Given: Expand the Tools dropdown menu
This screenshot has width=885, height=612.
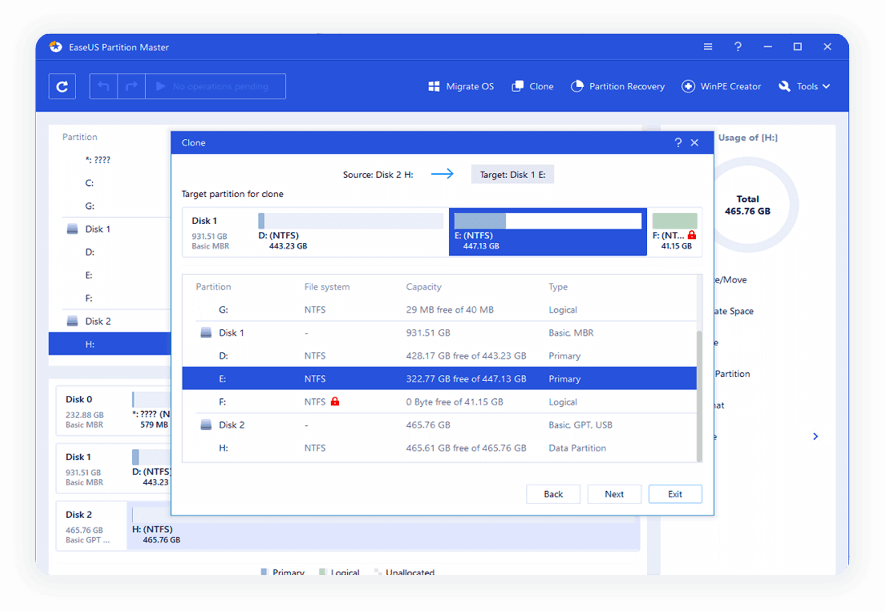Looking at the screenshot, I should (x=805, y=87).
